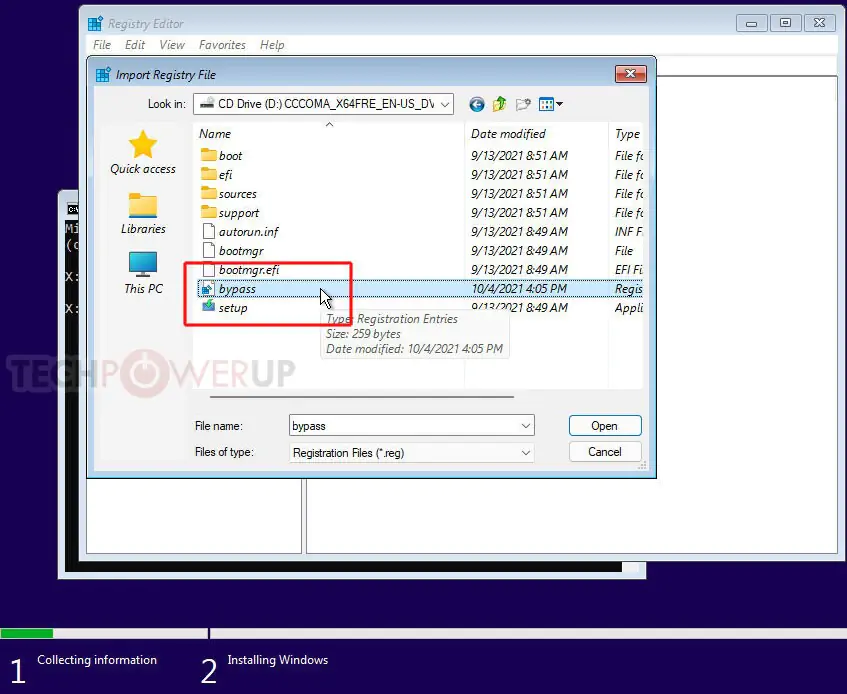Image resolution: width=847 pixels, height=694 pixels.
Task: Open Libraries in the places bar
Action: [143, 213]
